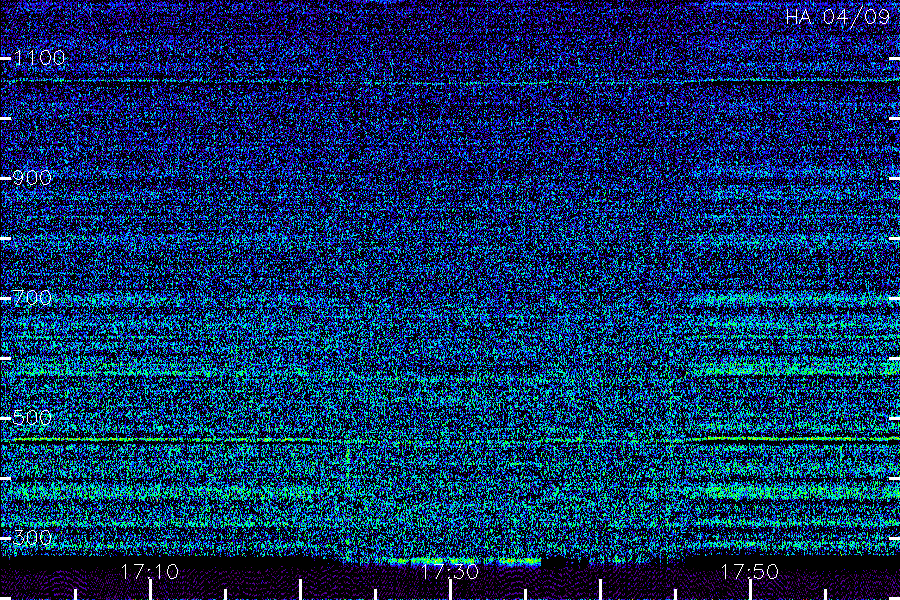Click the 900 frequency axis label
Screen dimensions: 900x600
click(x=32, y=177)
